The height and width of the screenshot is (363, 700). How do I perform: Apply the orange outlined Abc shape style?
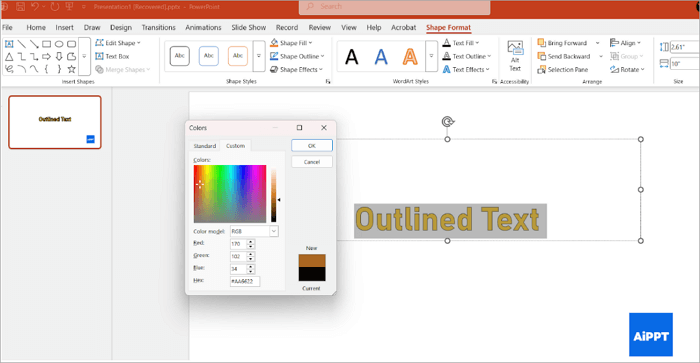coord(238,56)
